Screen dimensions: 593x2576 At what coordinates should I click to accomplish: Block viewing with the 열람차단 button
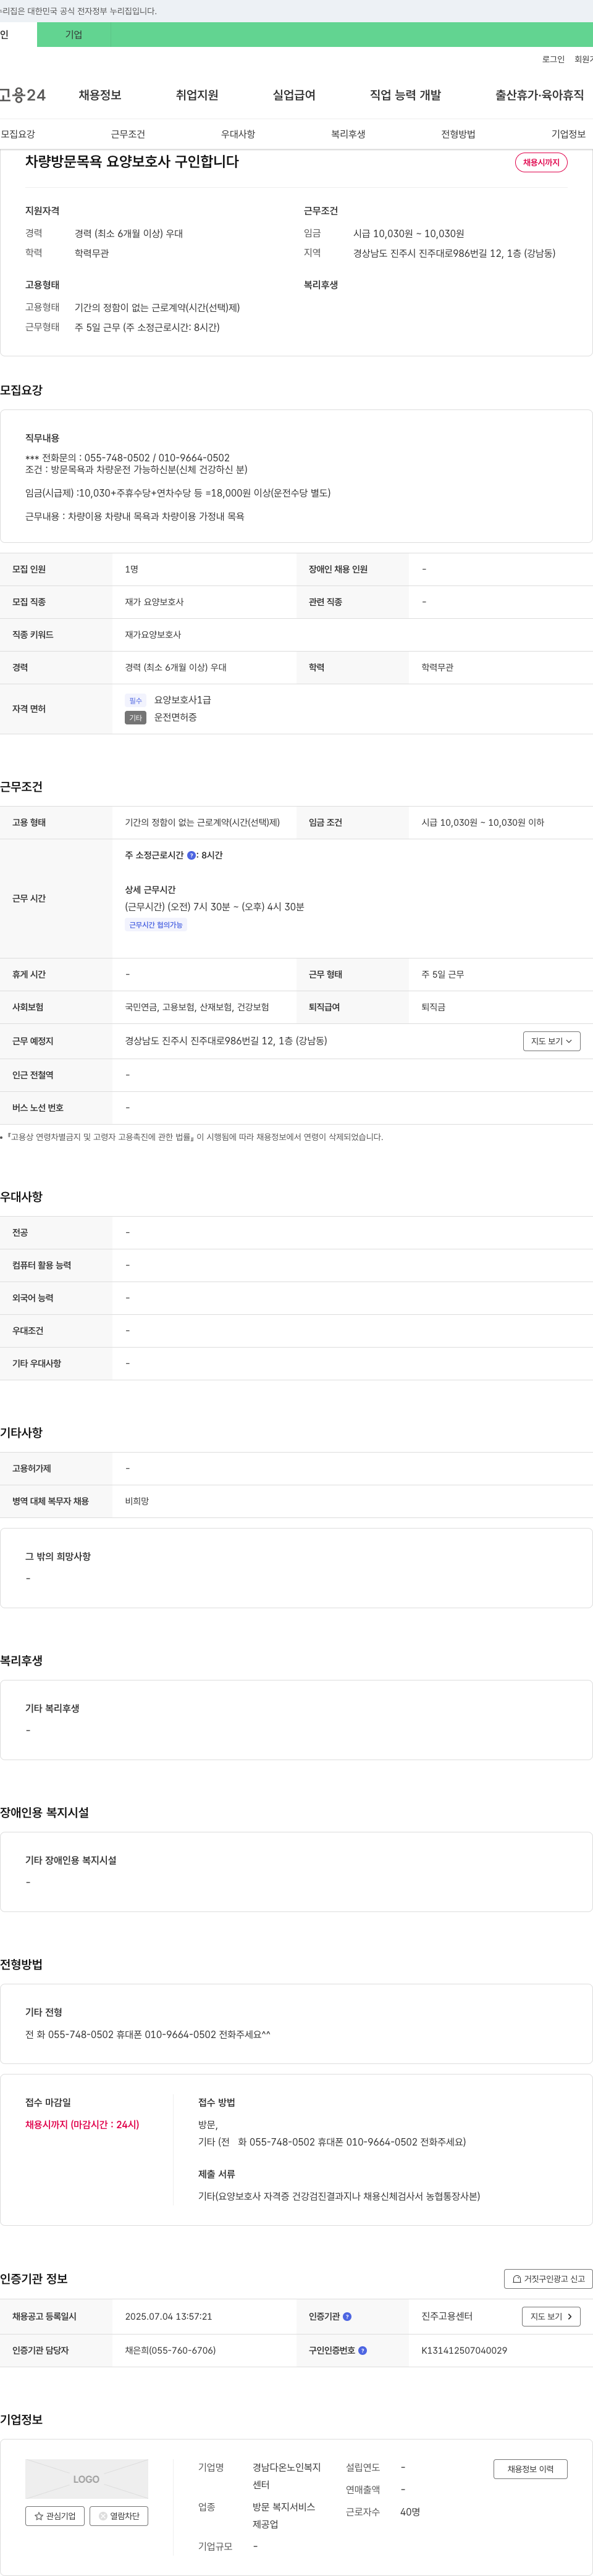click(119, 2515)
